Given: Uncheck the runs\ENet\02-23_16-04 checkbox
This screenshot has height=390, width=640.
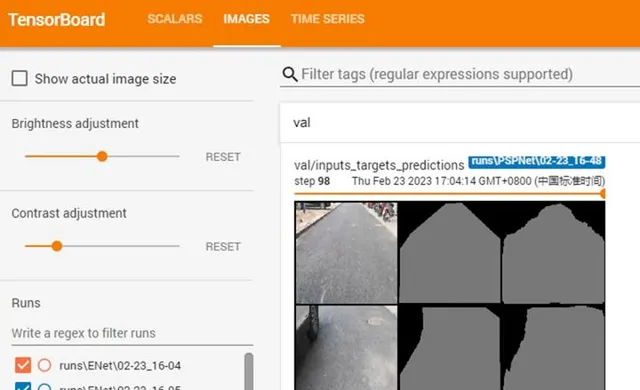Looking at the screenshot, I should (x=23, y=365).
